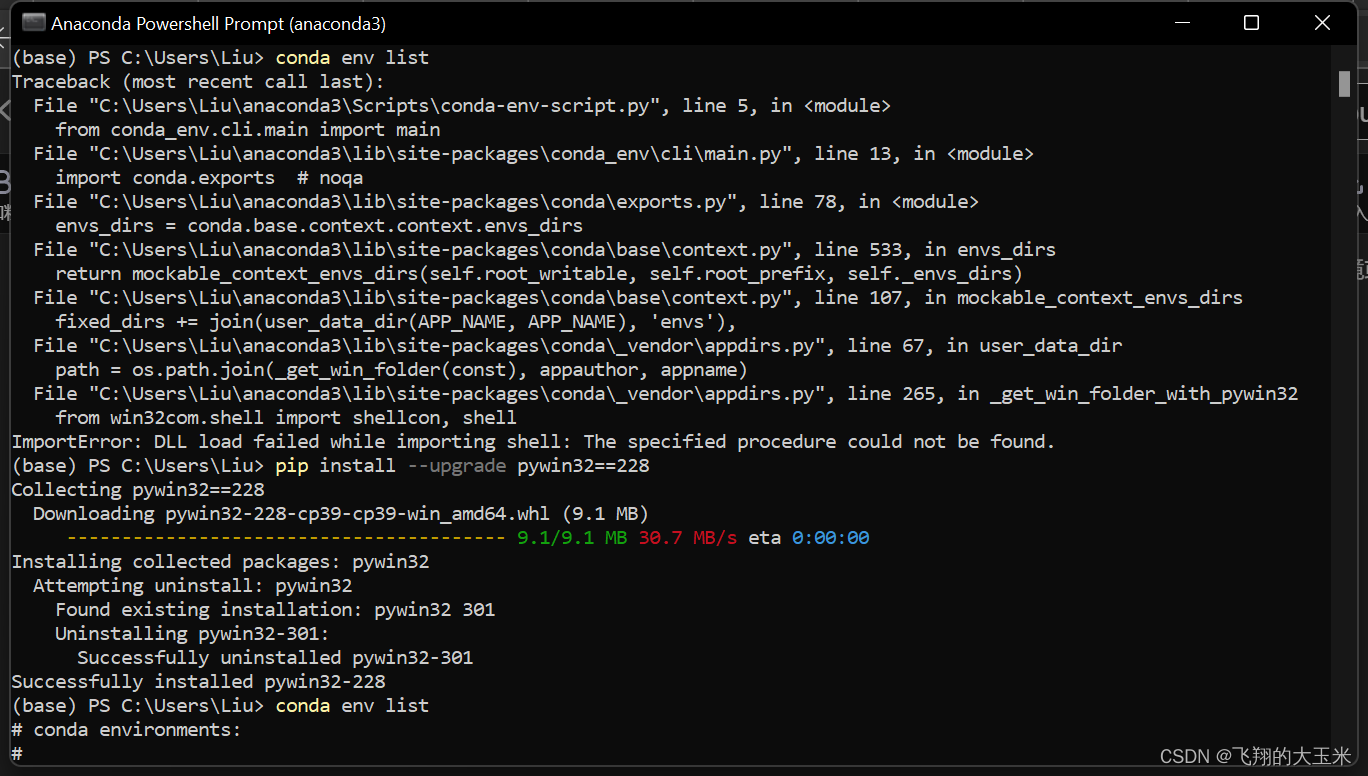The width and height of the screenshot is (1368, 776).
Task: Click the 'ImportError: DLL load failed' message
Action: coord(533,441)
